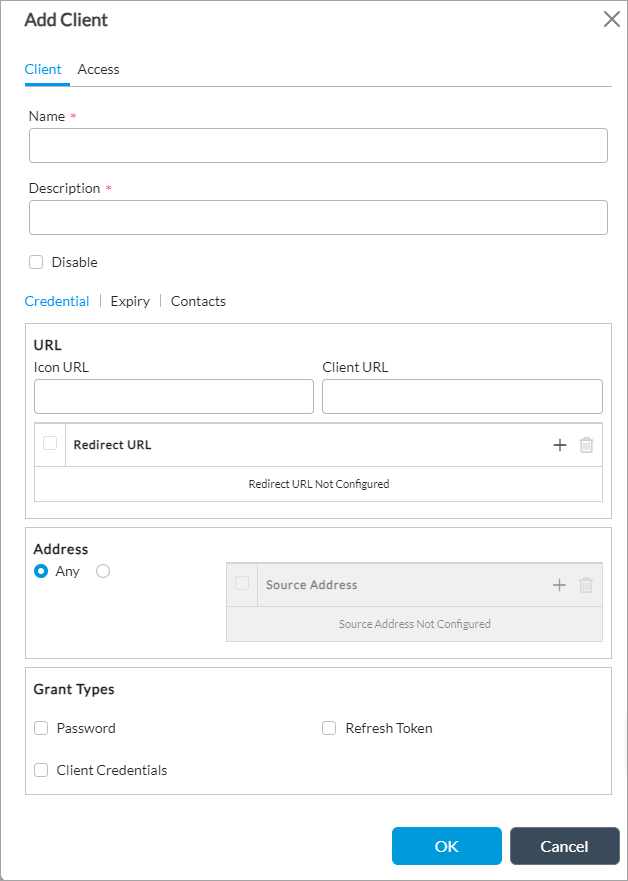Close the Add Client dialog with X
The image size is (628, 881).
611,19
